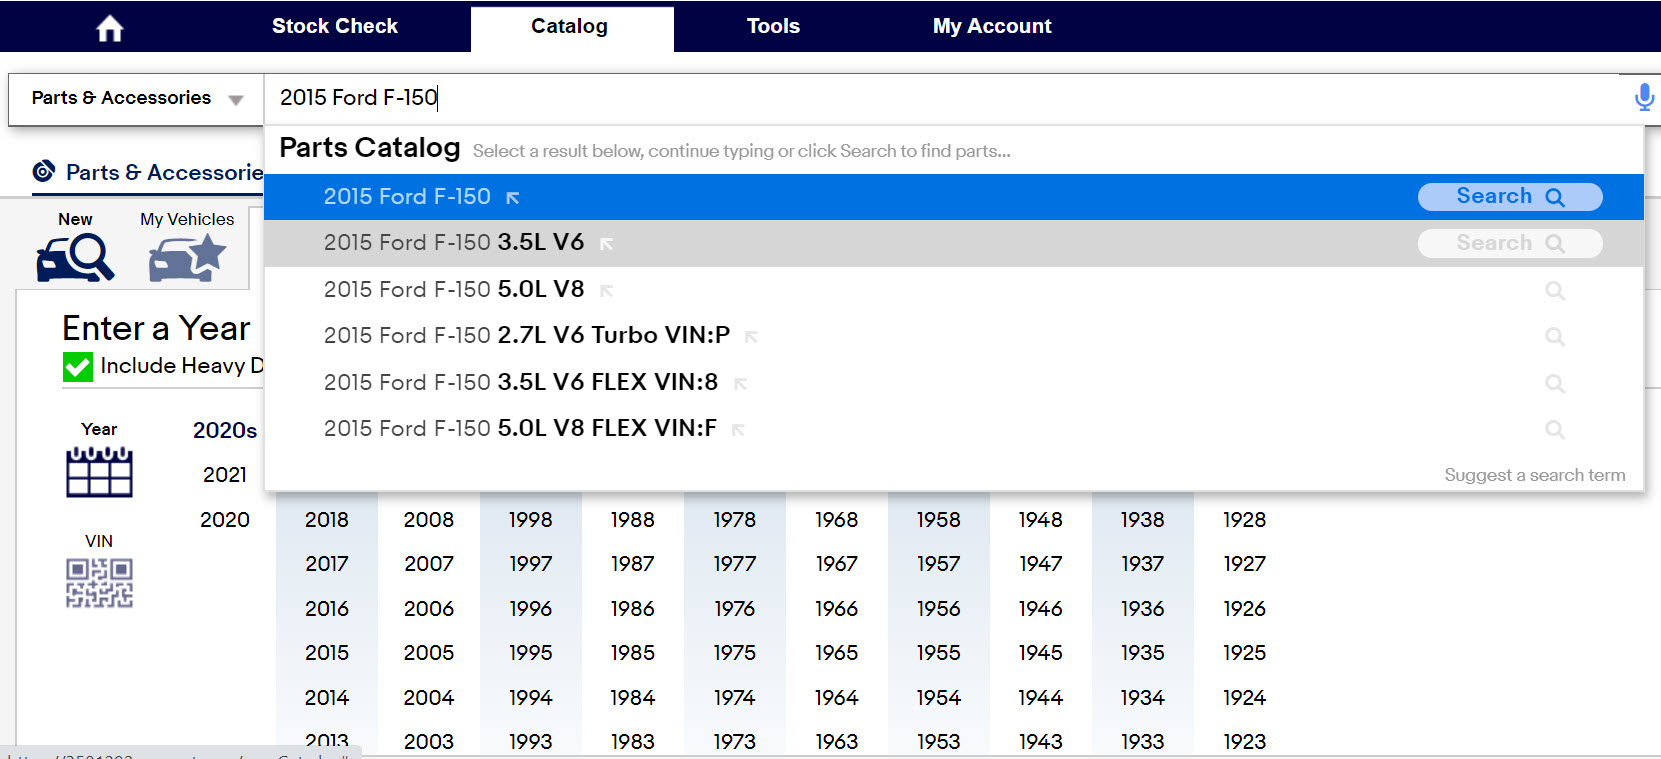The image size is (1661, 759).
Task: Click the magnifier icon for 3.5L V6 FLEX suggestion
Action: click(x=1554, y=383)
